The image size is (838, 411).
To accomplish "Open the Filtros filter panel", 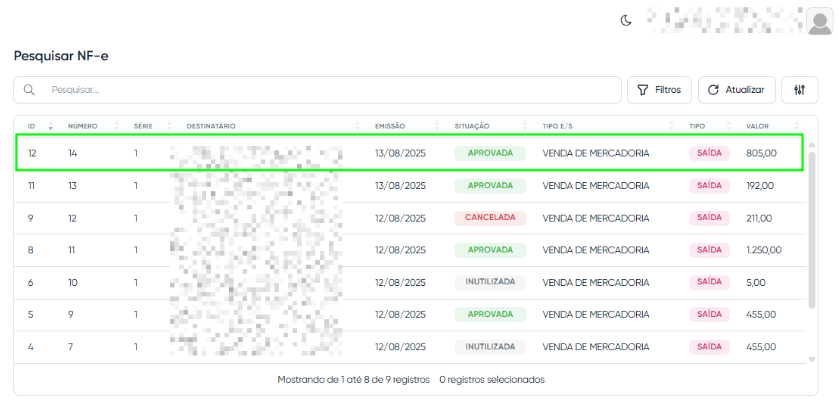I will [x=659, y=90].
